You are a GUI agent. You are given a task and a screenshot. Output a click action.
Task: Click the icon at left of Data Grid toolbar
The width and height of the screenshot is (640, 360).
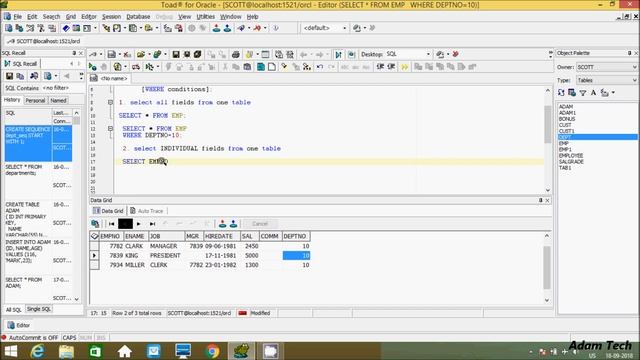[95, 224]
